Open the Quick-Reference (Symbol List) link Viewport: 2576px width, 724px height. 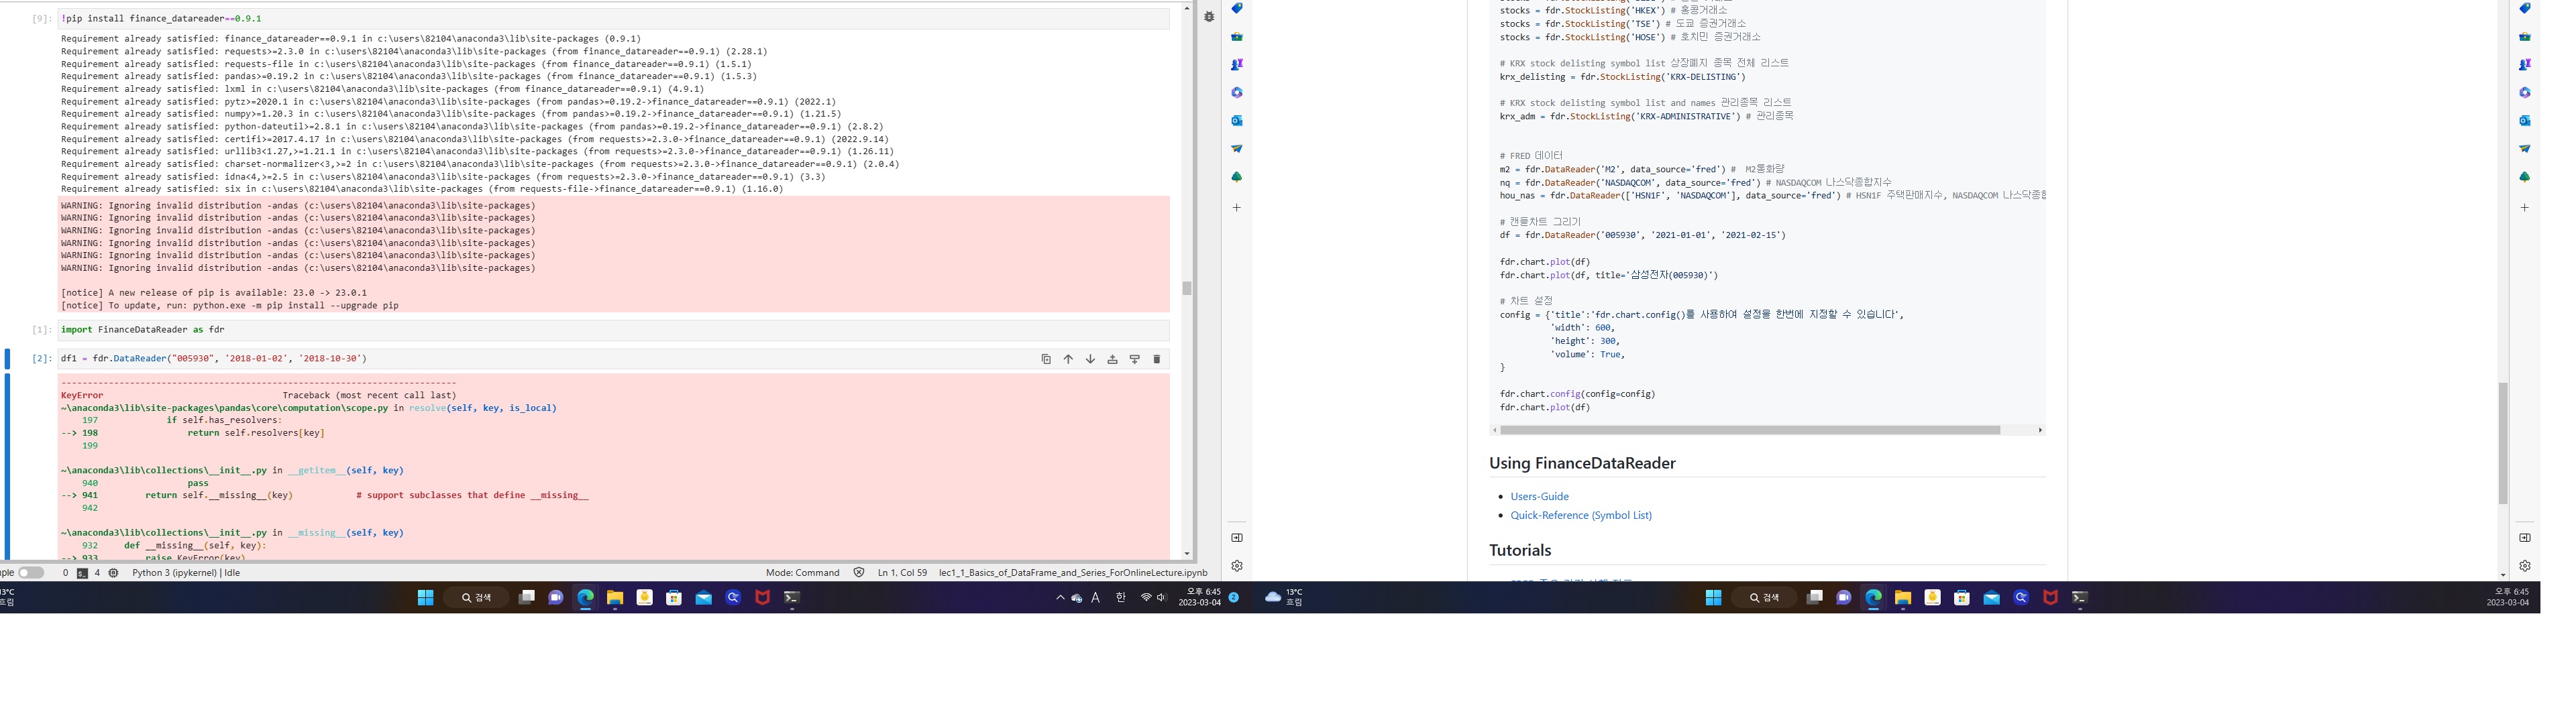[1581, 516]
